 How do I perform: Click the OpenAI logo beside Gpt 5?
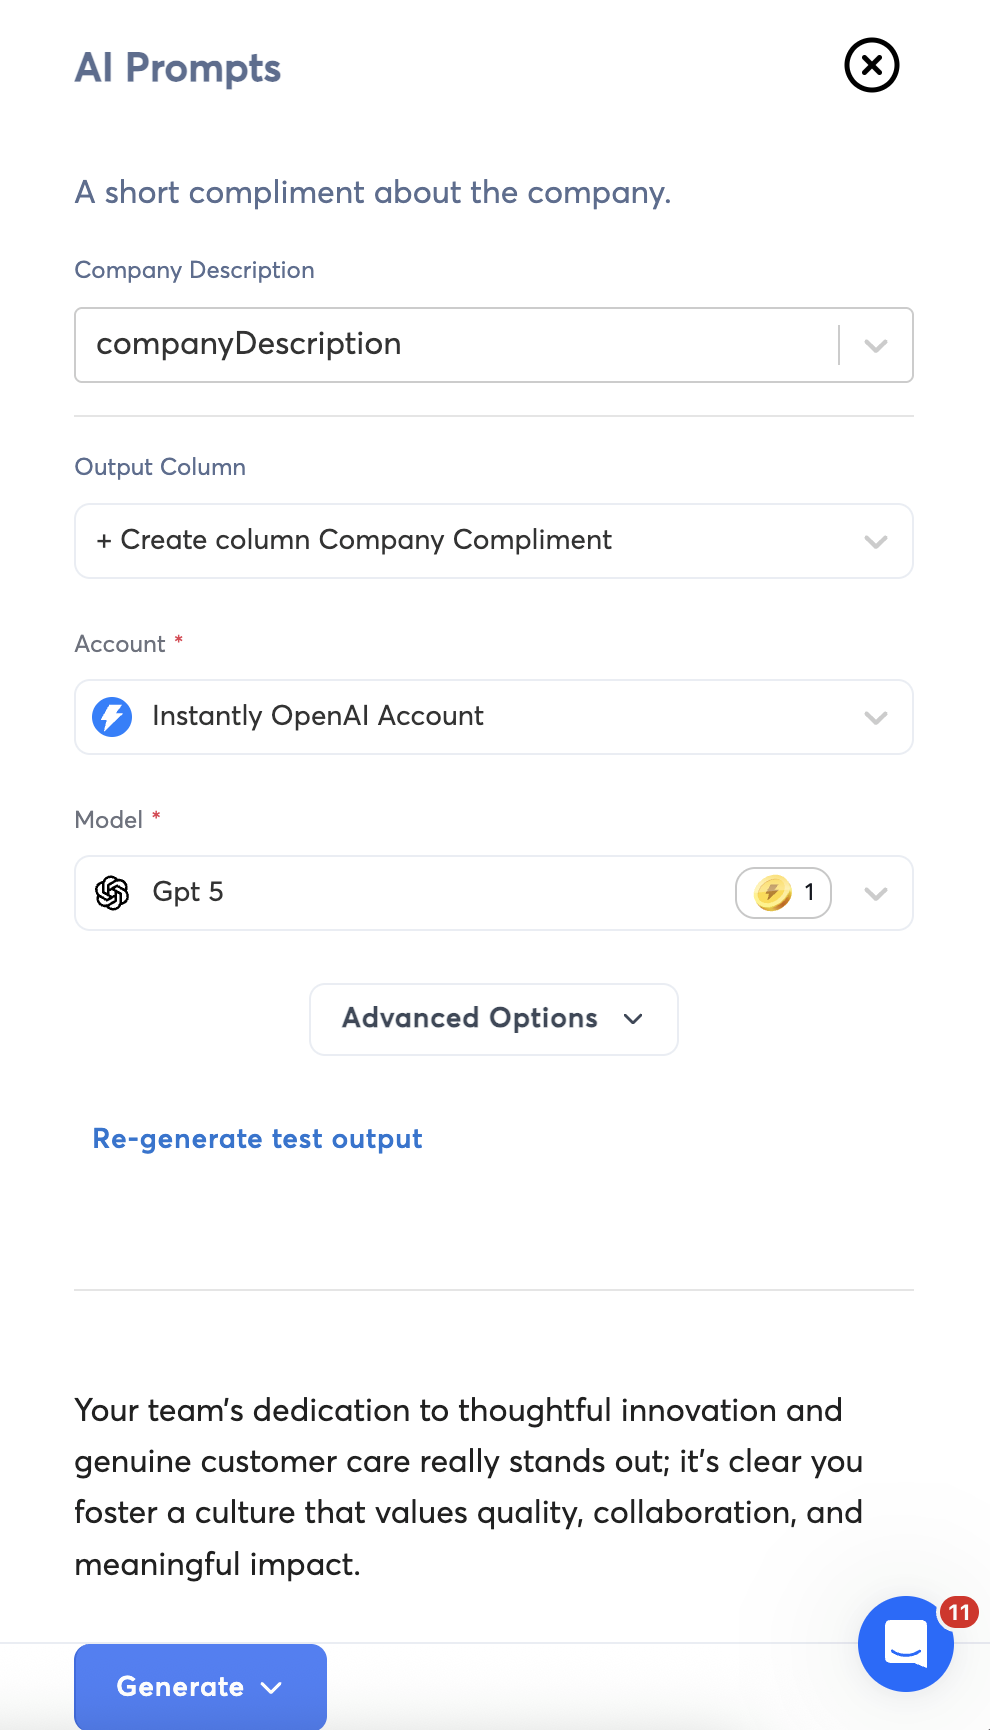(x=112, y=893)
